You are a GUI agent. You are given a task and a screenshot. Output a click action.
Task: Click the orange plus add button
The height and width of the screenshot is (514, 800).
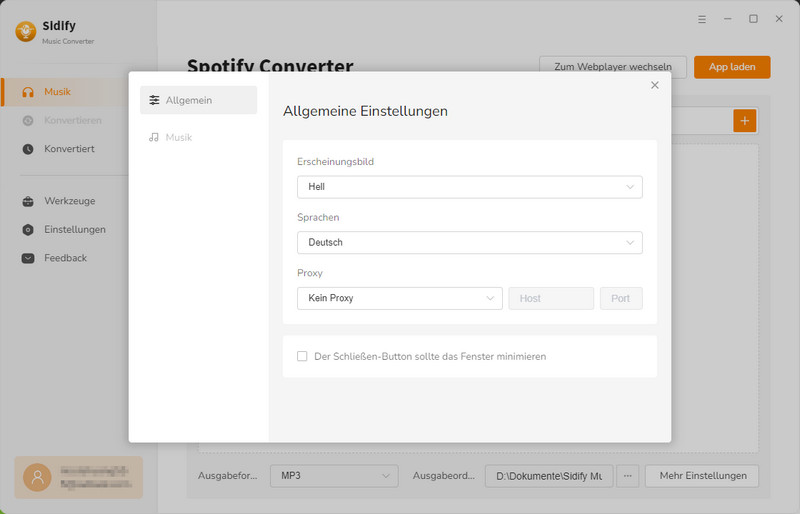[744, 121]
